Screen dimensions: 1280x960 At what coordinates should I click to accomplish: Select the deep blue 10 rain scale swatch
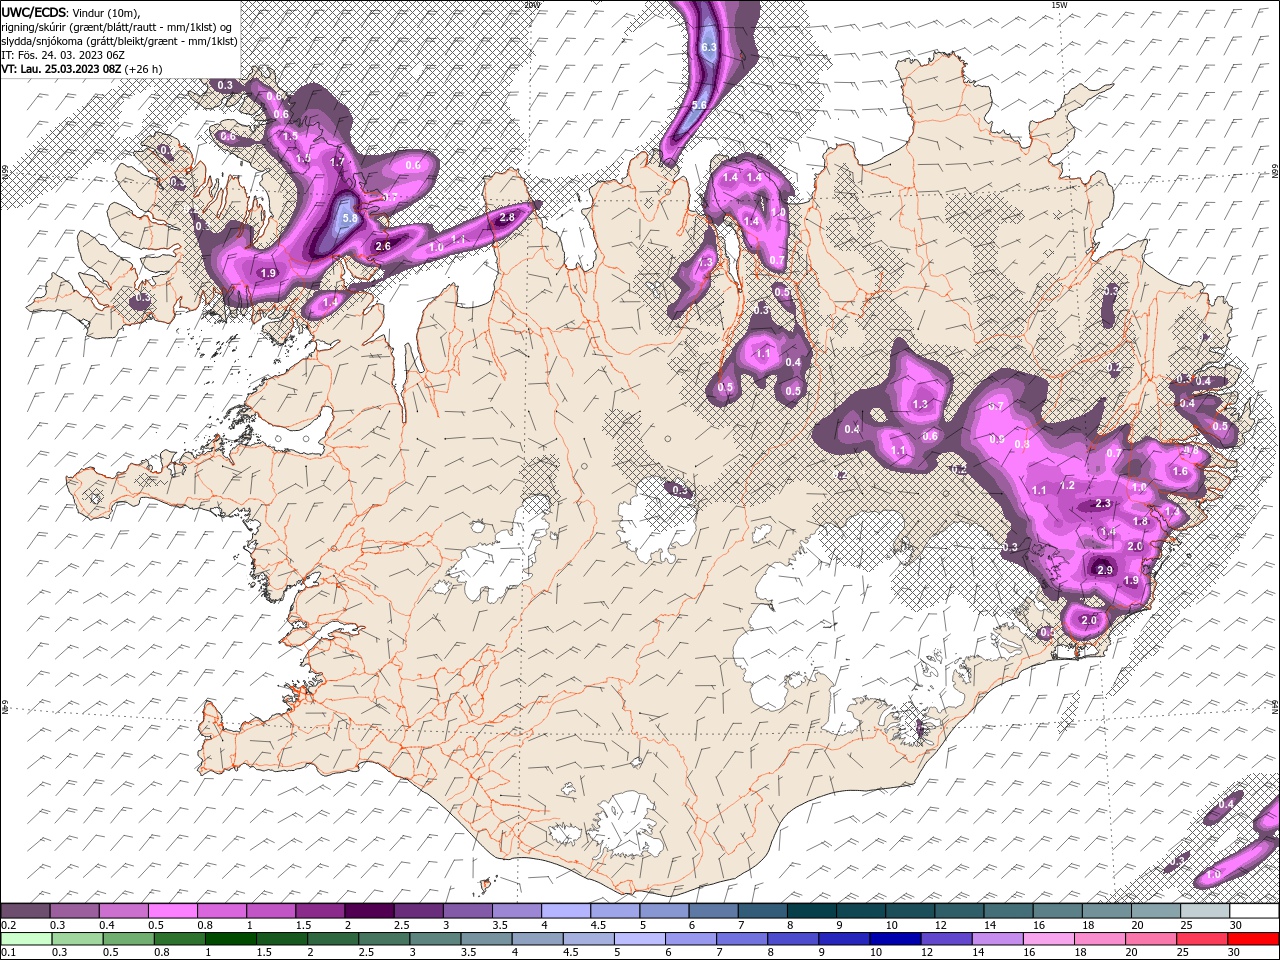click(x=894, y=939)
